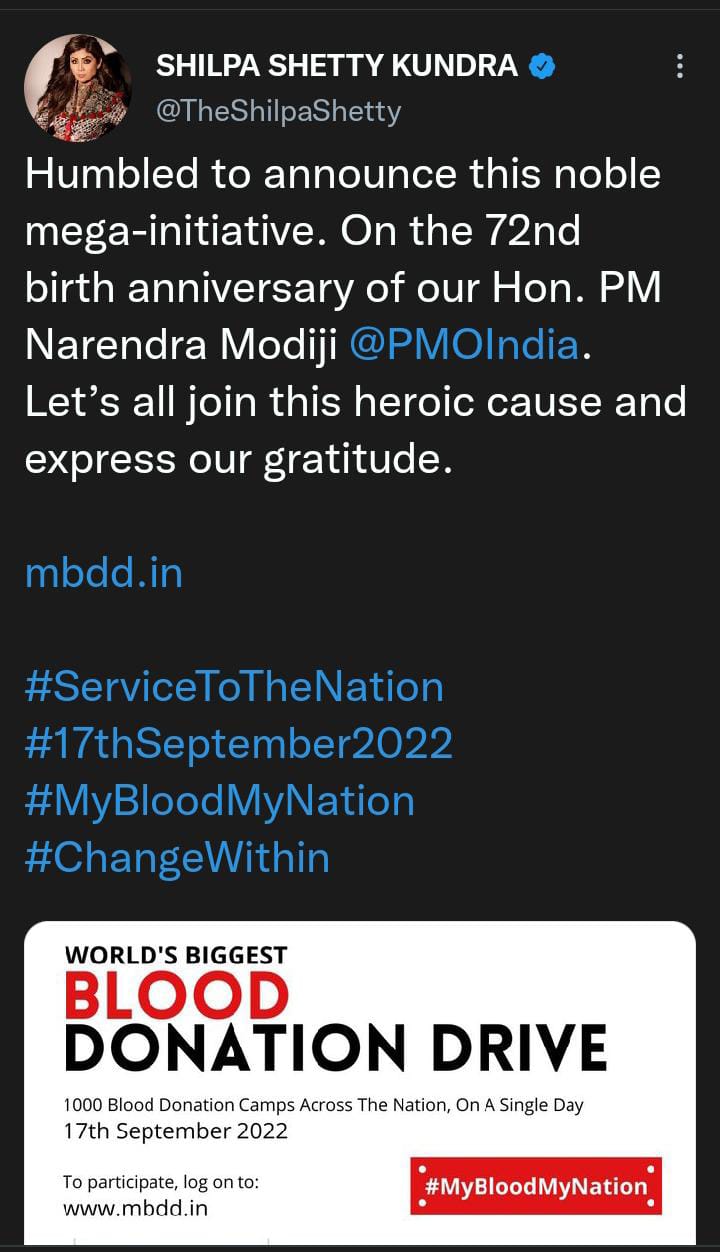Open the #ServiceToTheNation hashtag
The width and height of the screenshot is (720, 1252).
233,687
